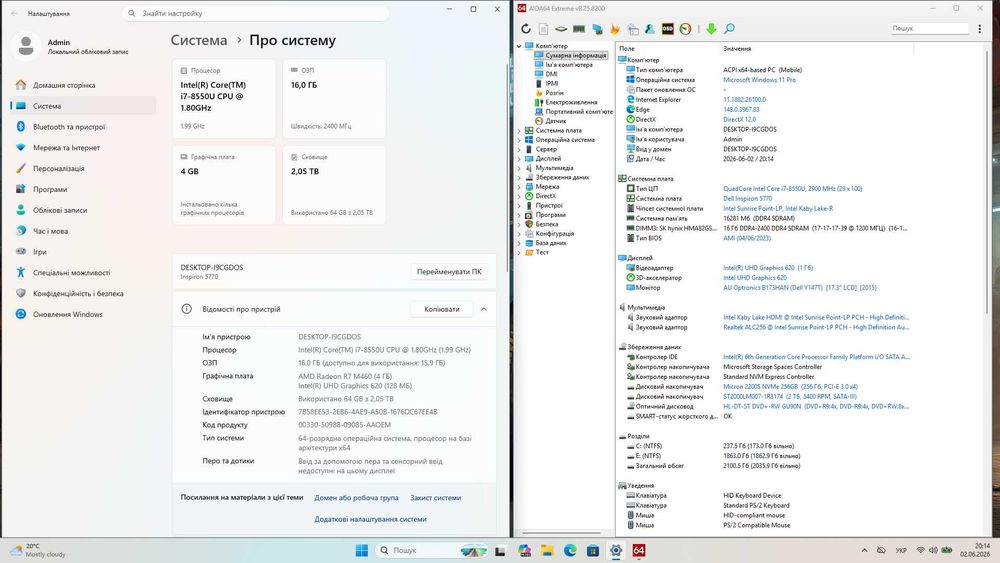1000x563 pixels.
Task: Start the AIDA64 stability test flame icon
Action: [615, 29]
